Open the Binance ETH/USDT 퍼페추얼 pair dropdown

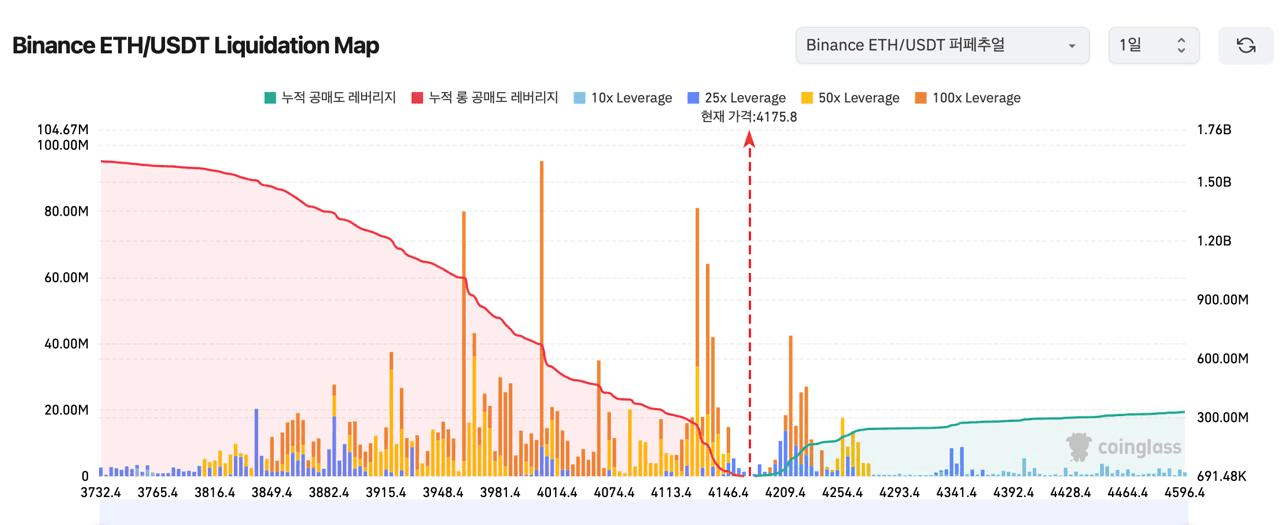[942, 46]
